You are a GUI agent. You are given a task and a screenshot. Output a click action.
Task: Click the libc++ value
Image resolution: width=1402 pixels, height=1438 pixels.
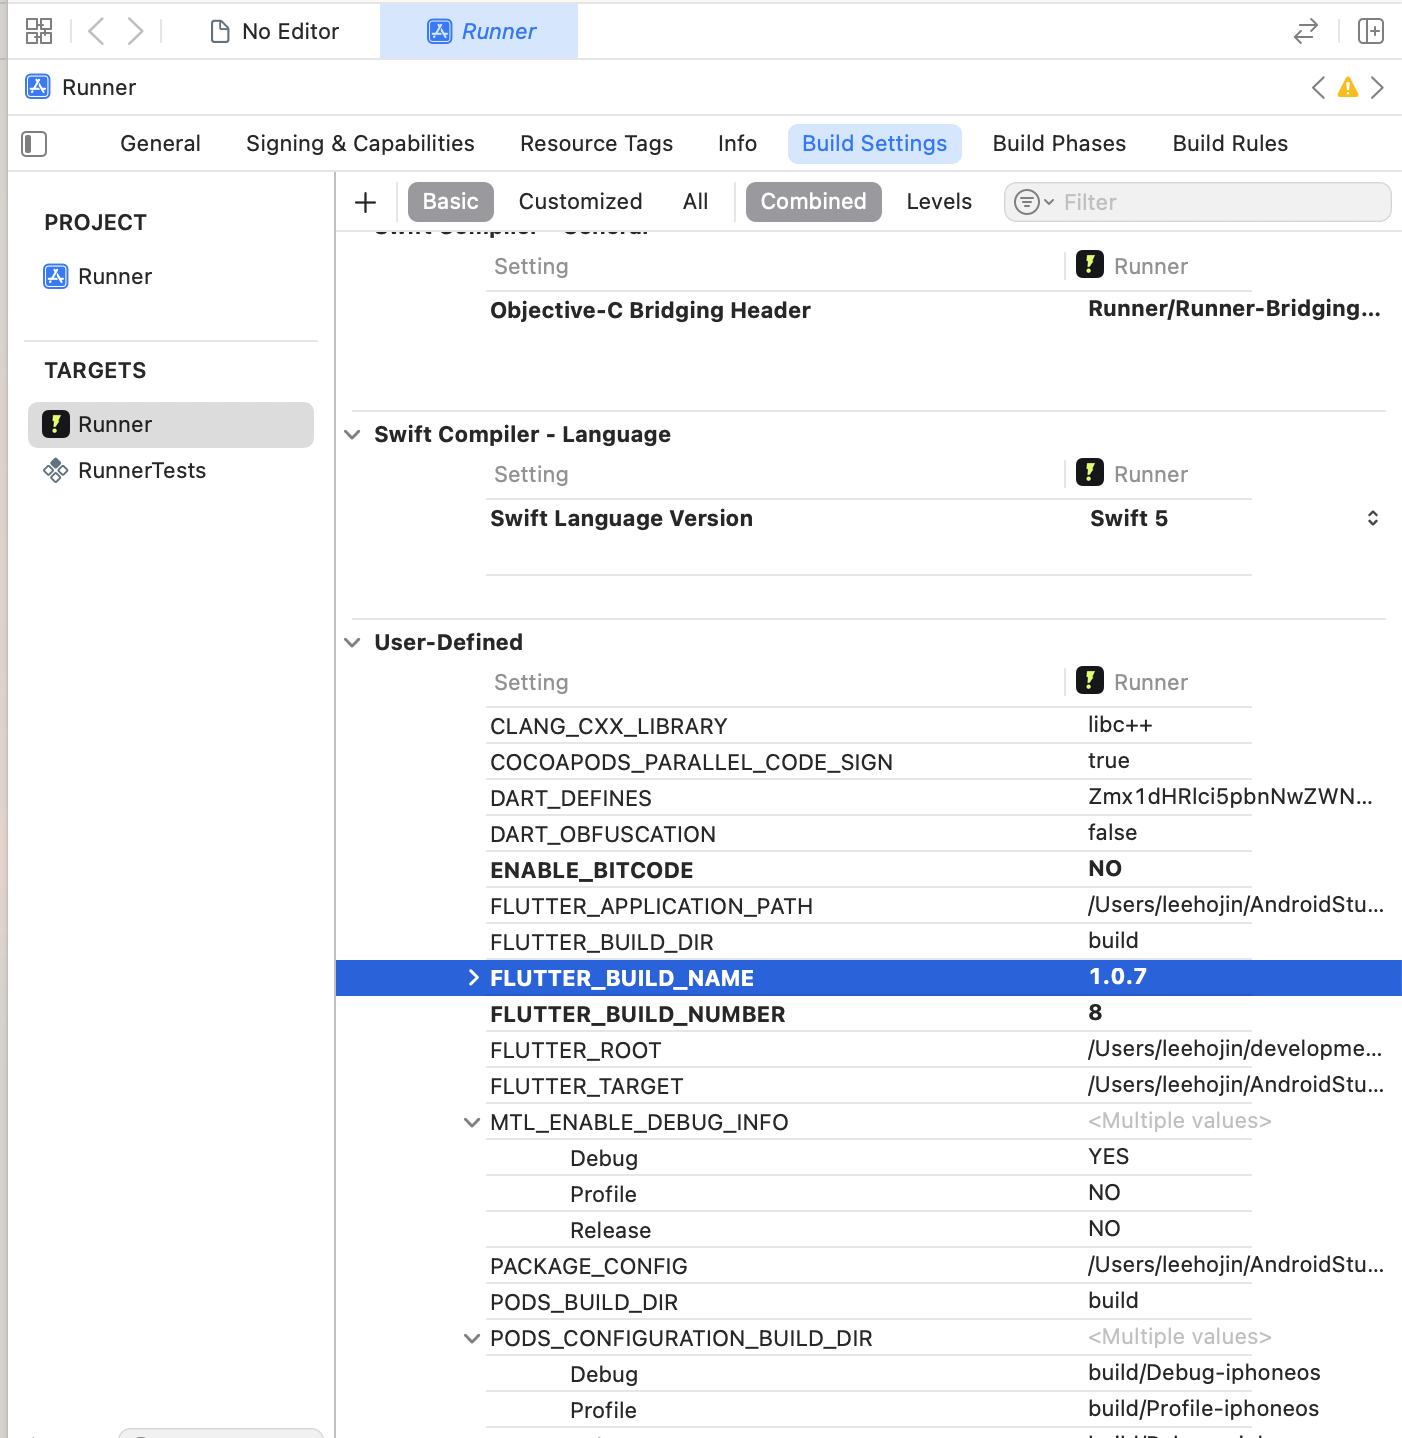coord(1120,725)
